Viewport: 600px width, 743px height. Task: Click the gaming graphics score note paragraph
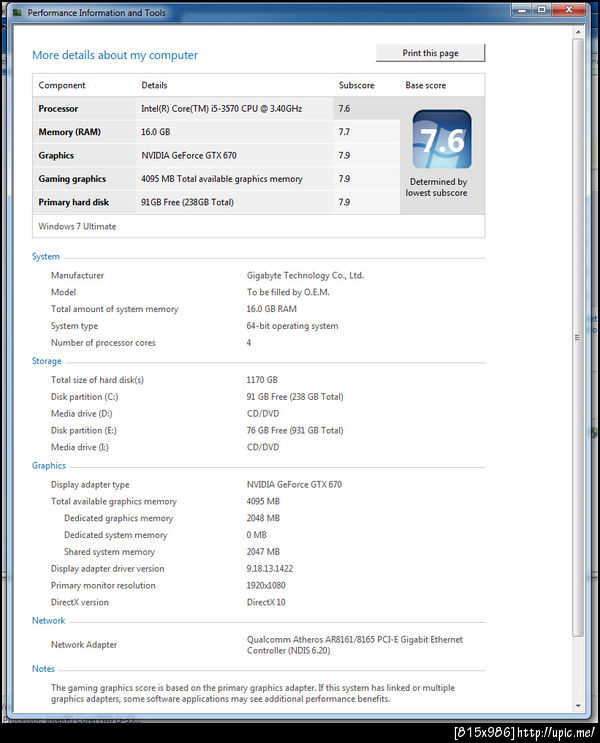pyautogui.click(x=253, y=693)
